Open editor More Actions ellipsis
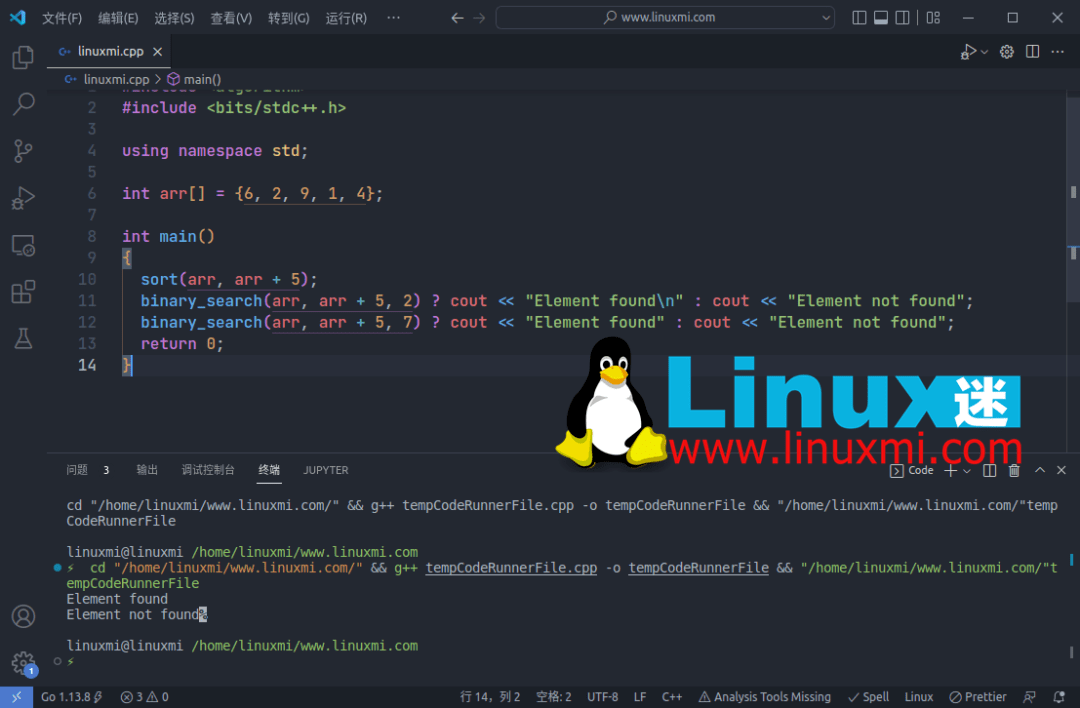This screenshot has height=708, width=1080. pos(1058,52)
